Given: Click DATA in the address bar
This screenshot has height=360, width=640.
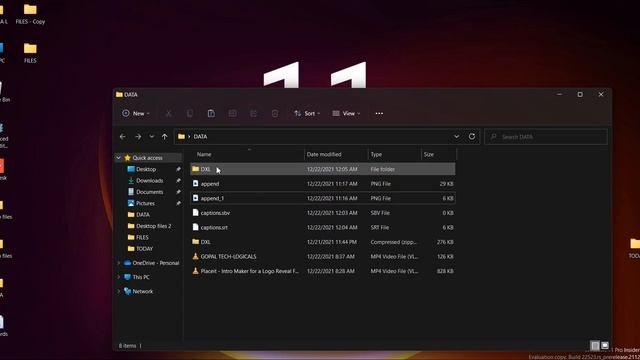Looking at the screenshot, I should (x=200, y=137).
